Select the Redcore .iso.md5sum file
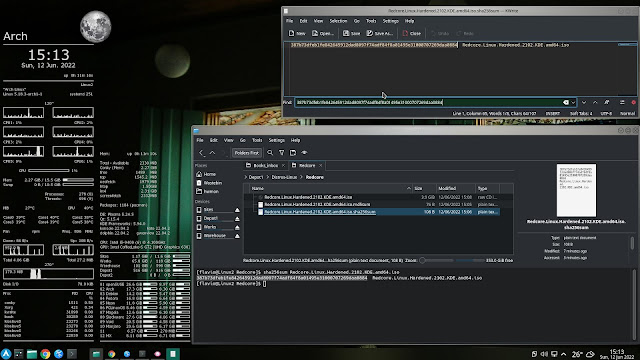Image resolution: width=640 pixels, height=360 pixels. point(317,204)
